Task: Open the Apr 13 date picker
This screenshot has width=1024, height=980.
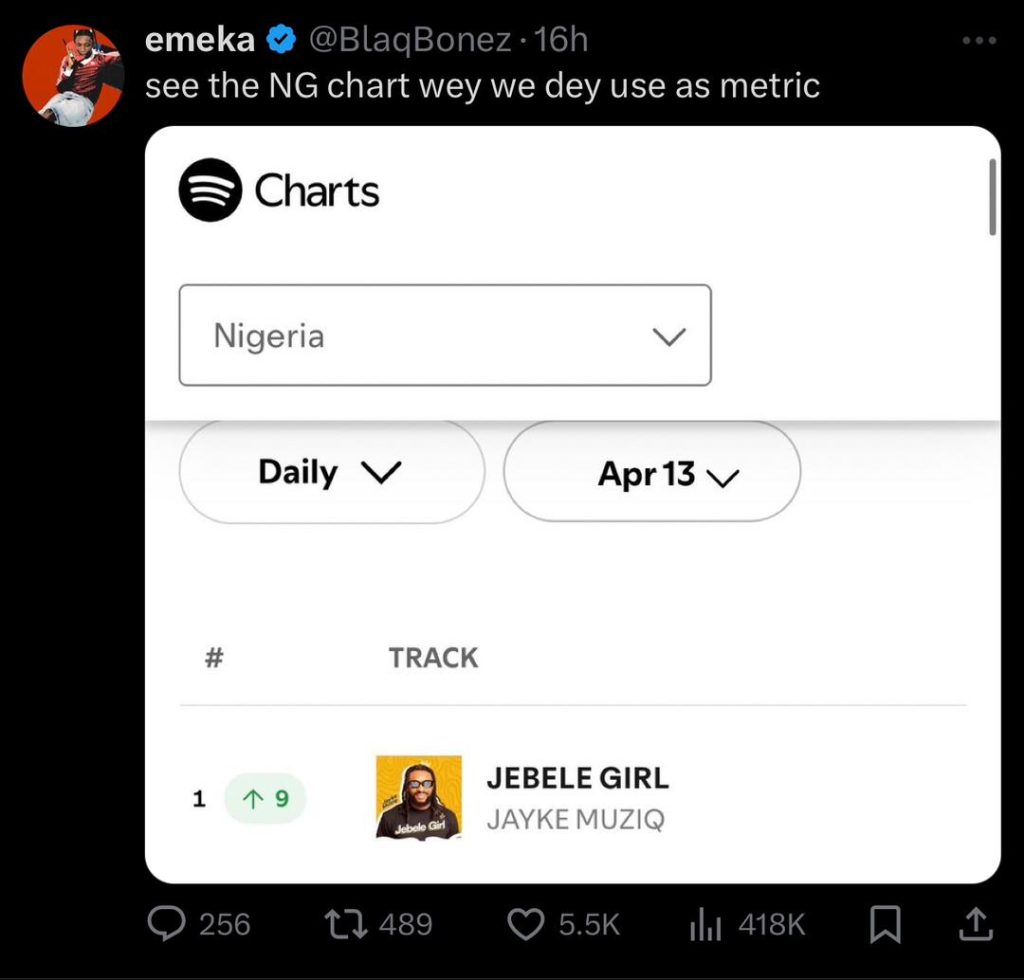Action: (x=652, y=471)
